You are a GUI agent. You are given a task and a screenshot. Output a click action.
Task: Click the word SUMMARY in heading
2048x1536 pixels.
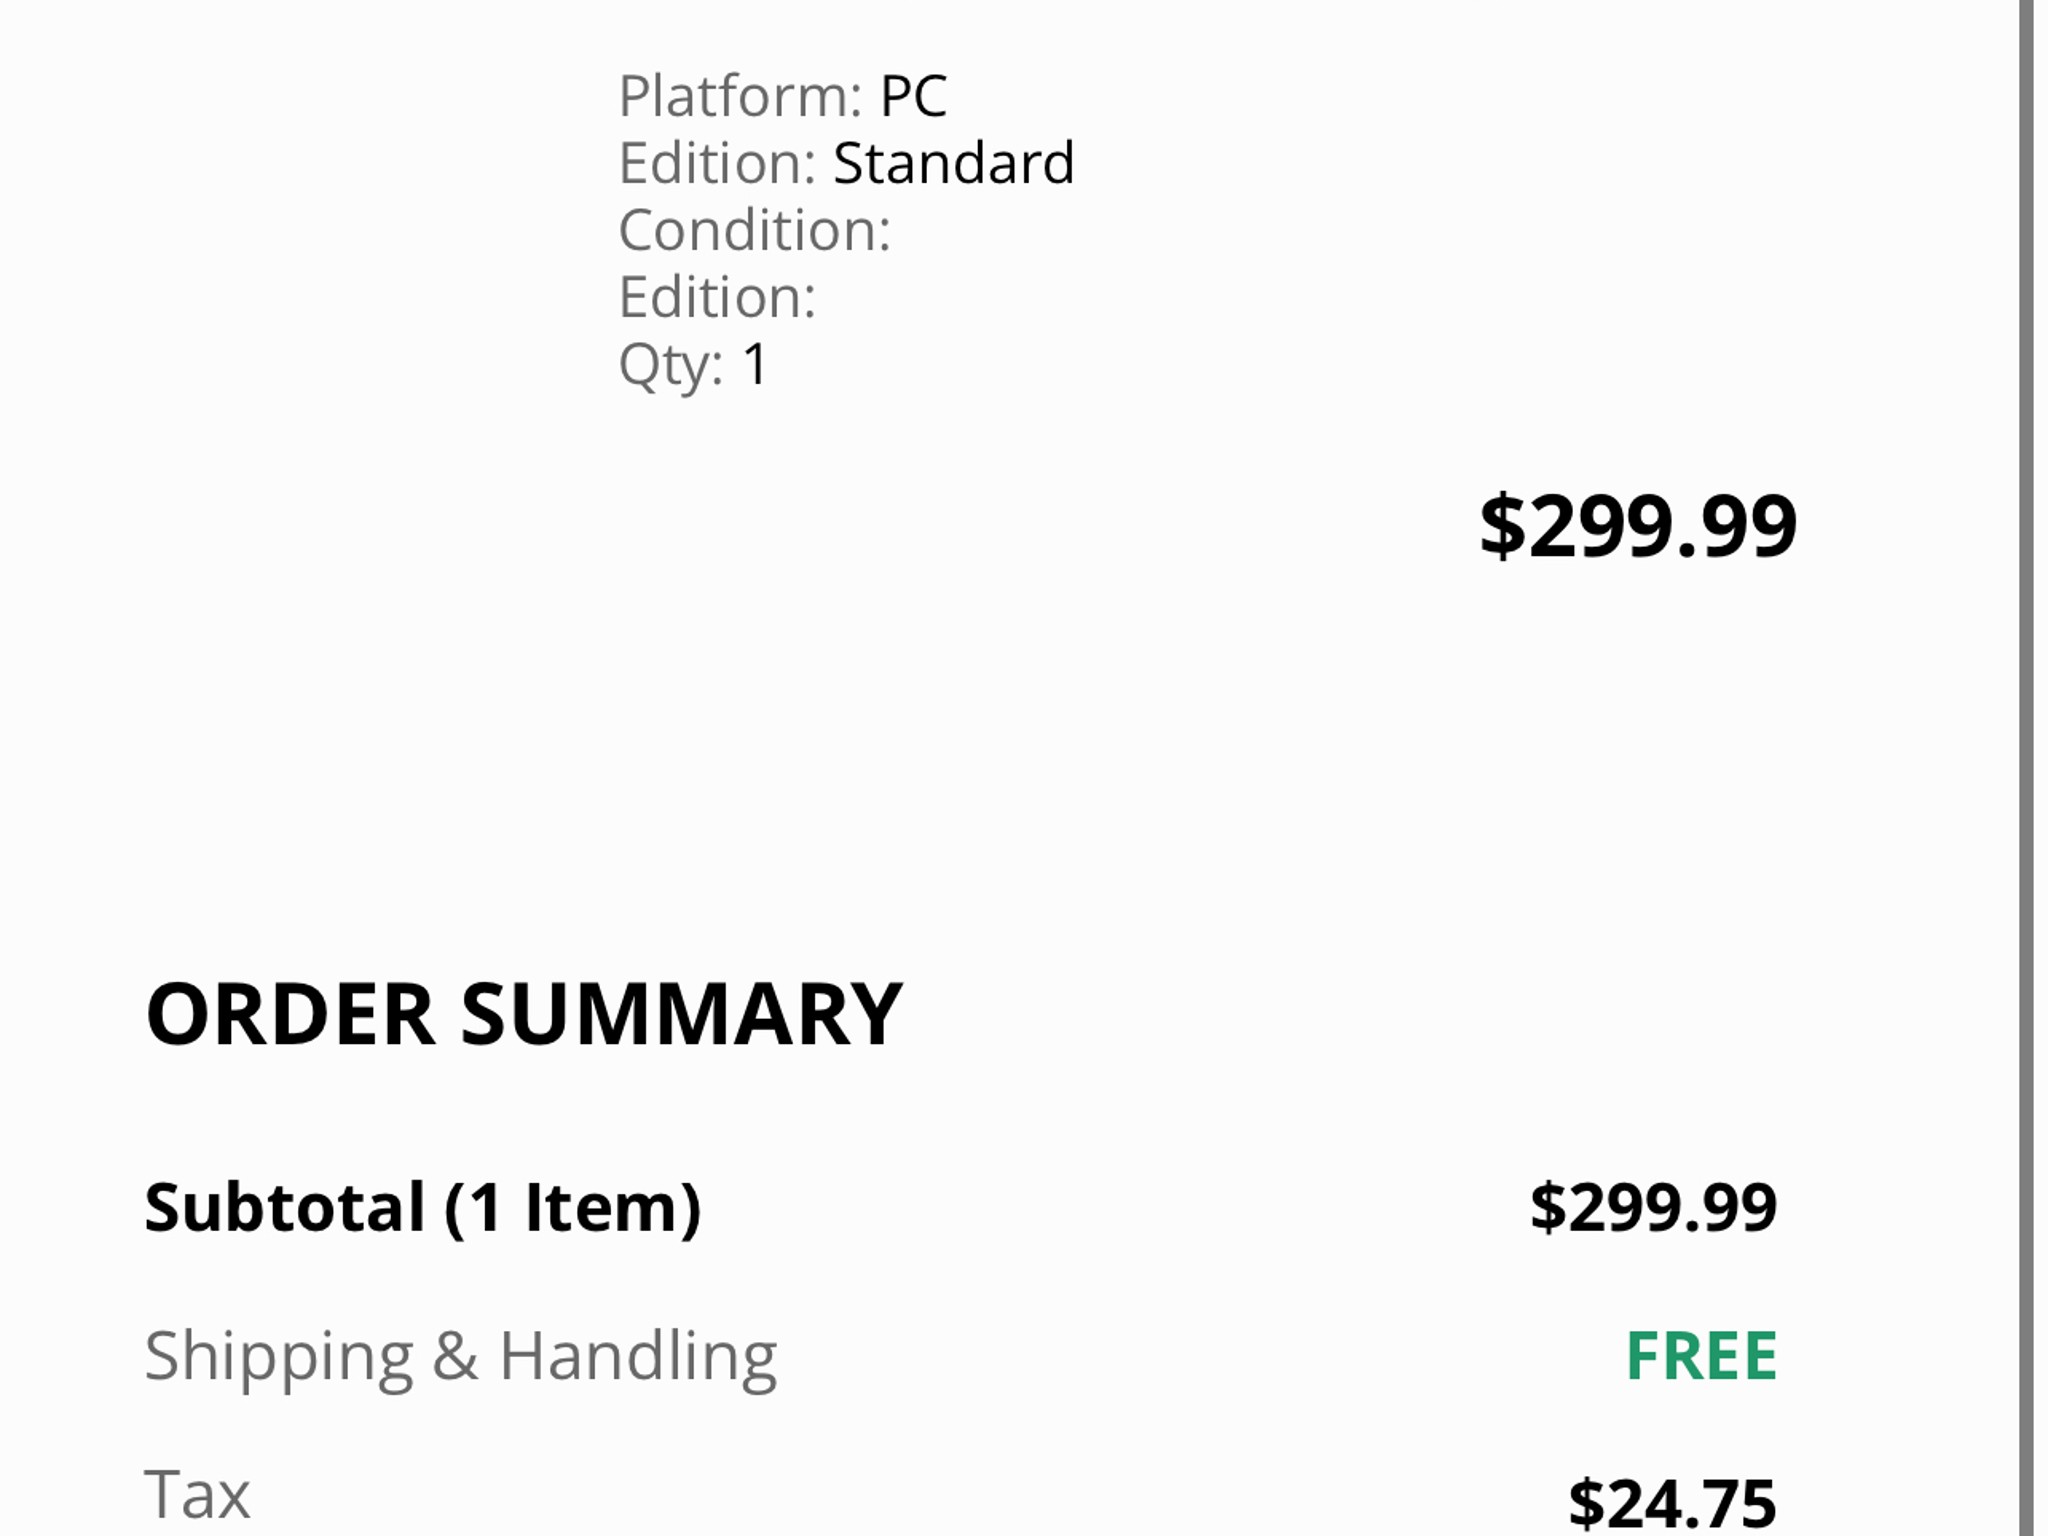tap(682, 1014)
